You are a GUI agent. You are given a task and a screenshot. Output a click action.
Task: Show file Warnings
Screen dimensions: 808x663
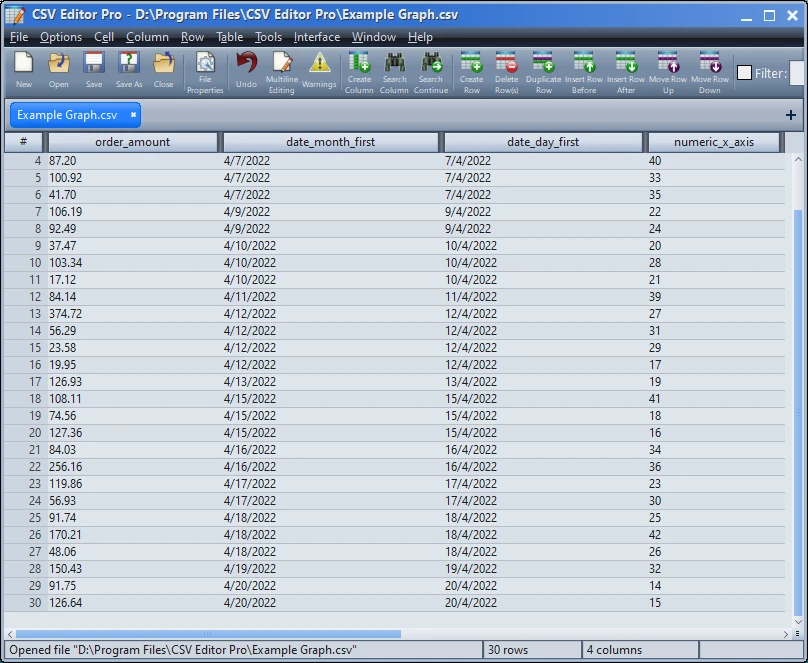click(319, 72)
